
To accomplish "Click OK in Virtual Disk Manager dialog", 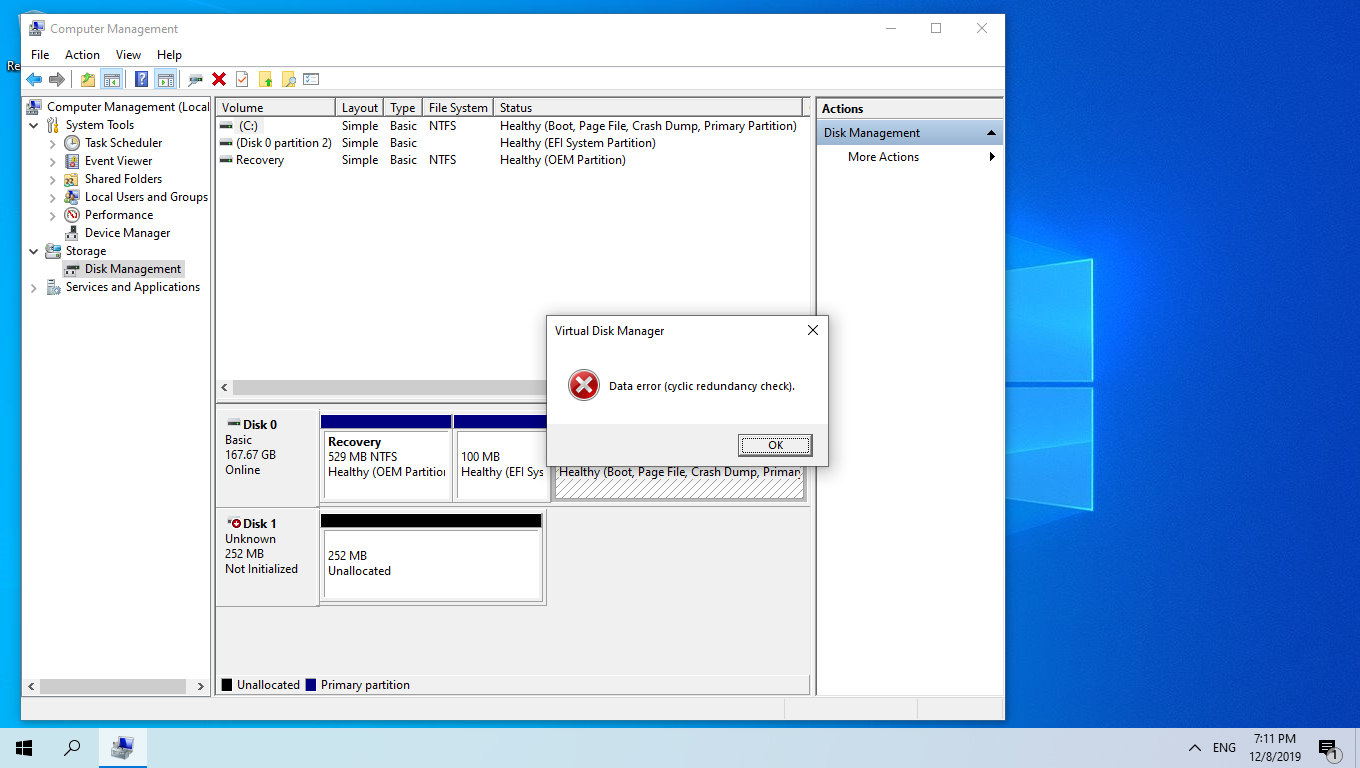I will (x=775, y=445).
